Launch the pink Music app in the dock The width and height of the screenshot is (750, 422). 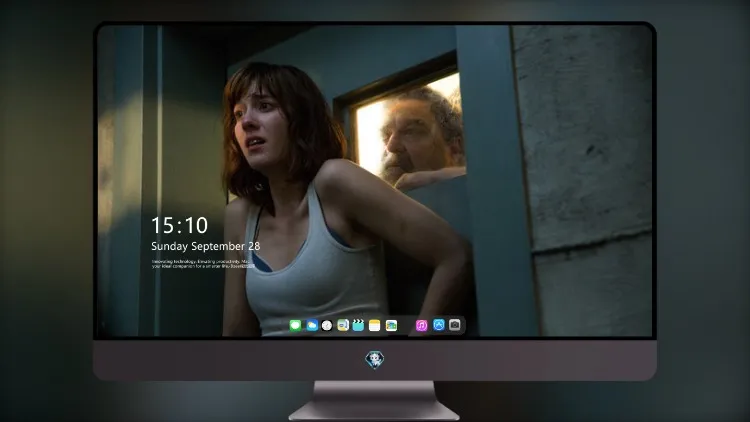point(421,326)
